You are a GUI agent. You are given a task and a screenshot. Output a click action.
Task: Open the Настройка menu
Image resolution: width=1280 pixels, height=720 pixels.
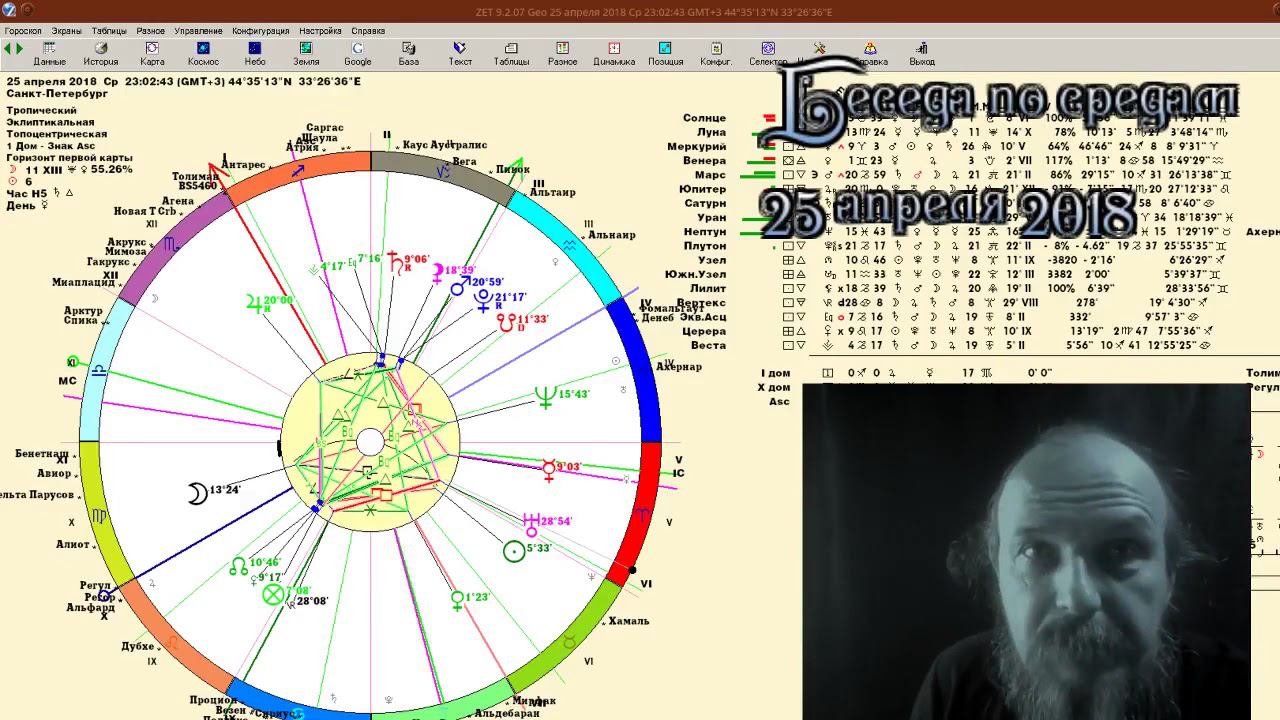pyautogui.click(x=320, y=31)
